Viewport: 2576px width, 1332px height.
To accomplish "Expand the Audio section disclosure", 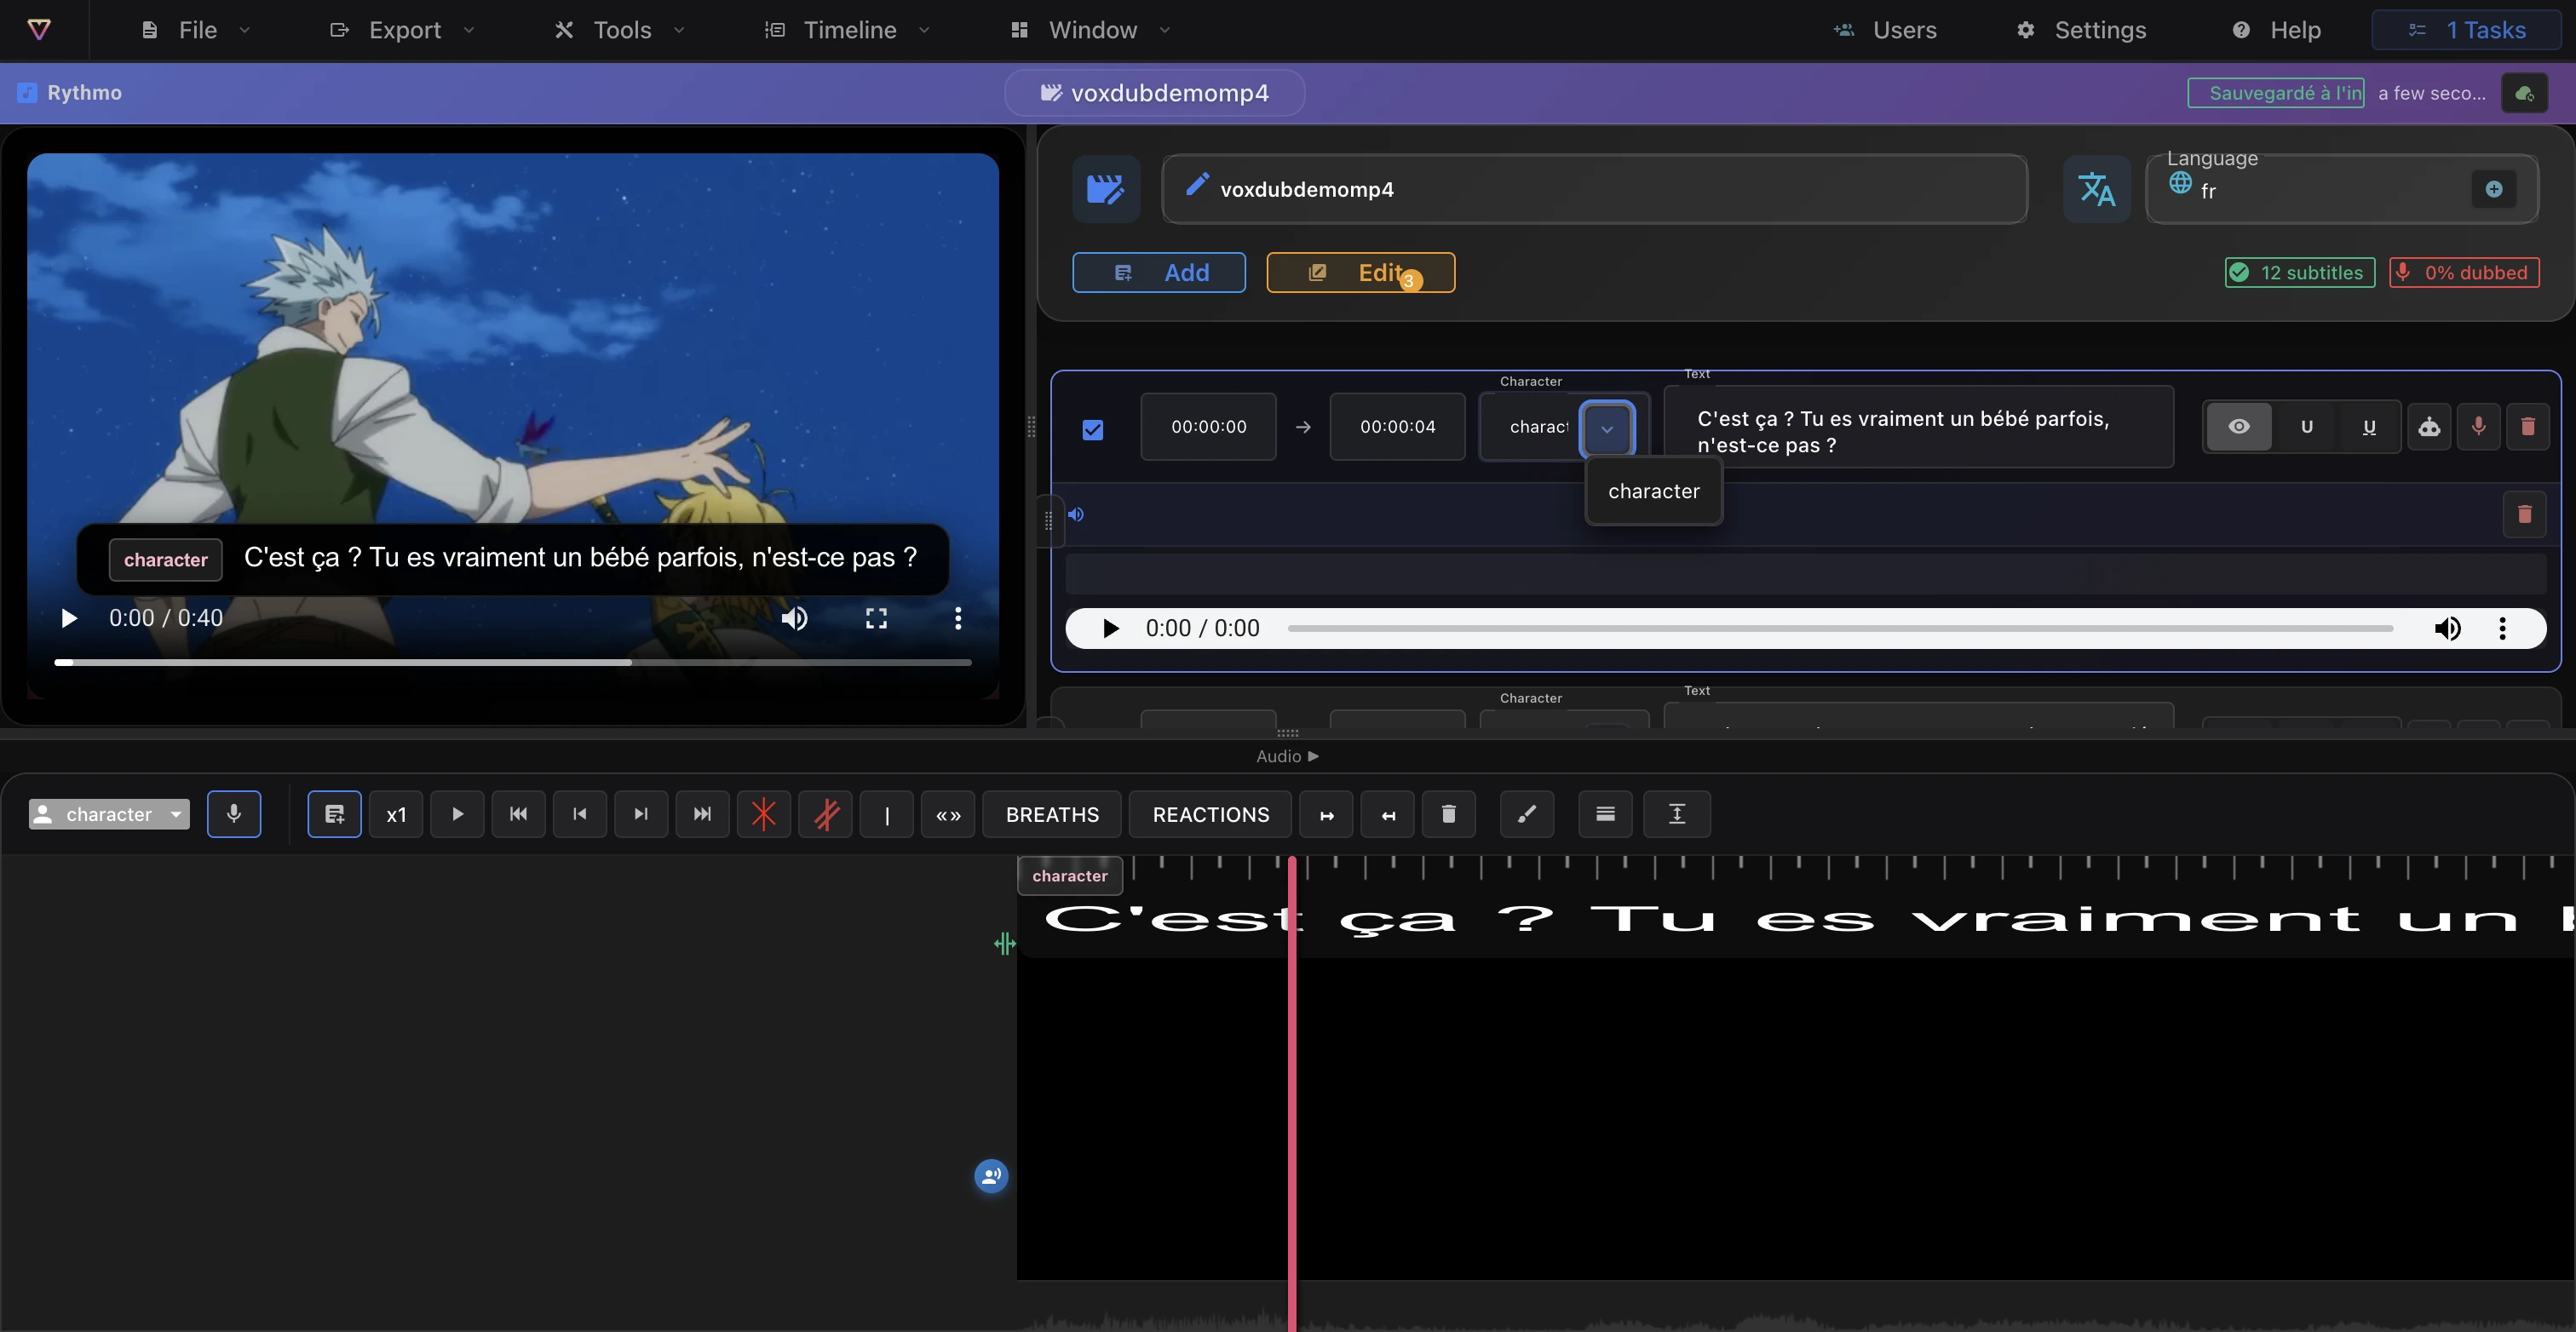I will click(x=1288, y=756).
